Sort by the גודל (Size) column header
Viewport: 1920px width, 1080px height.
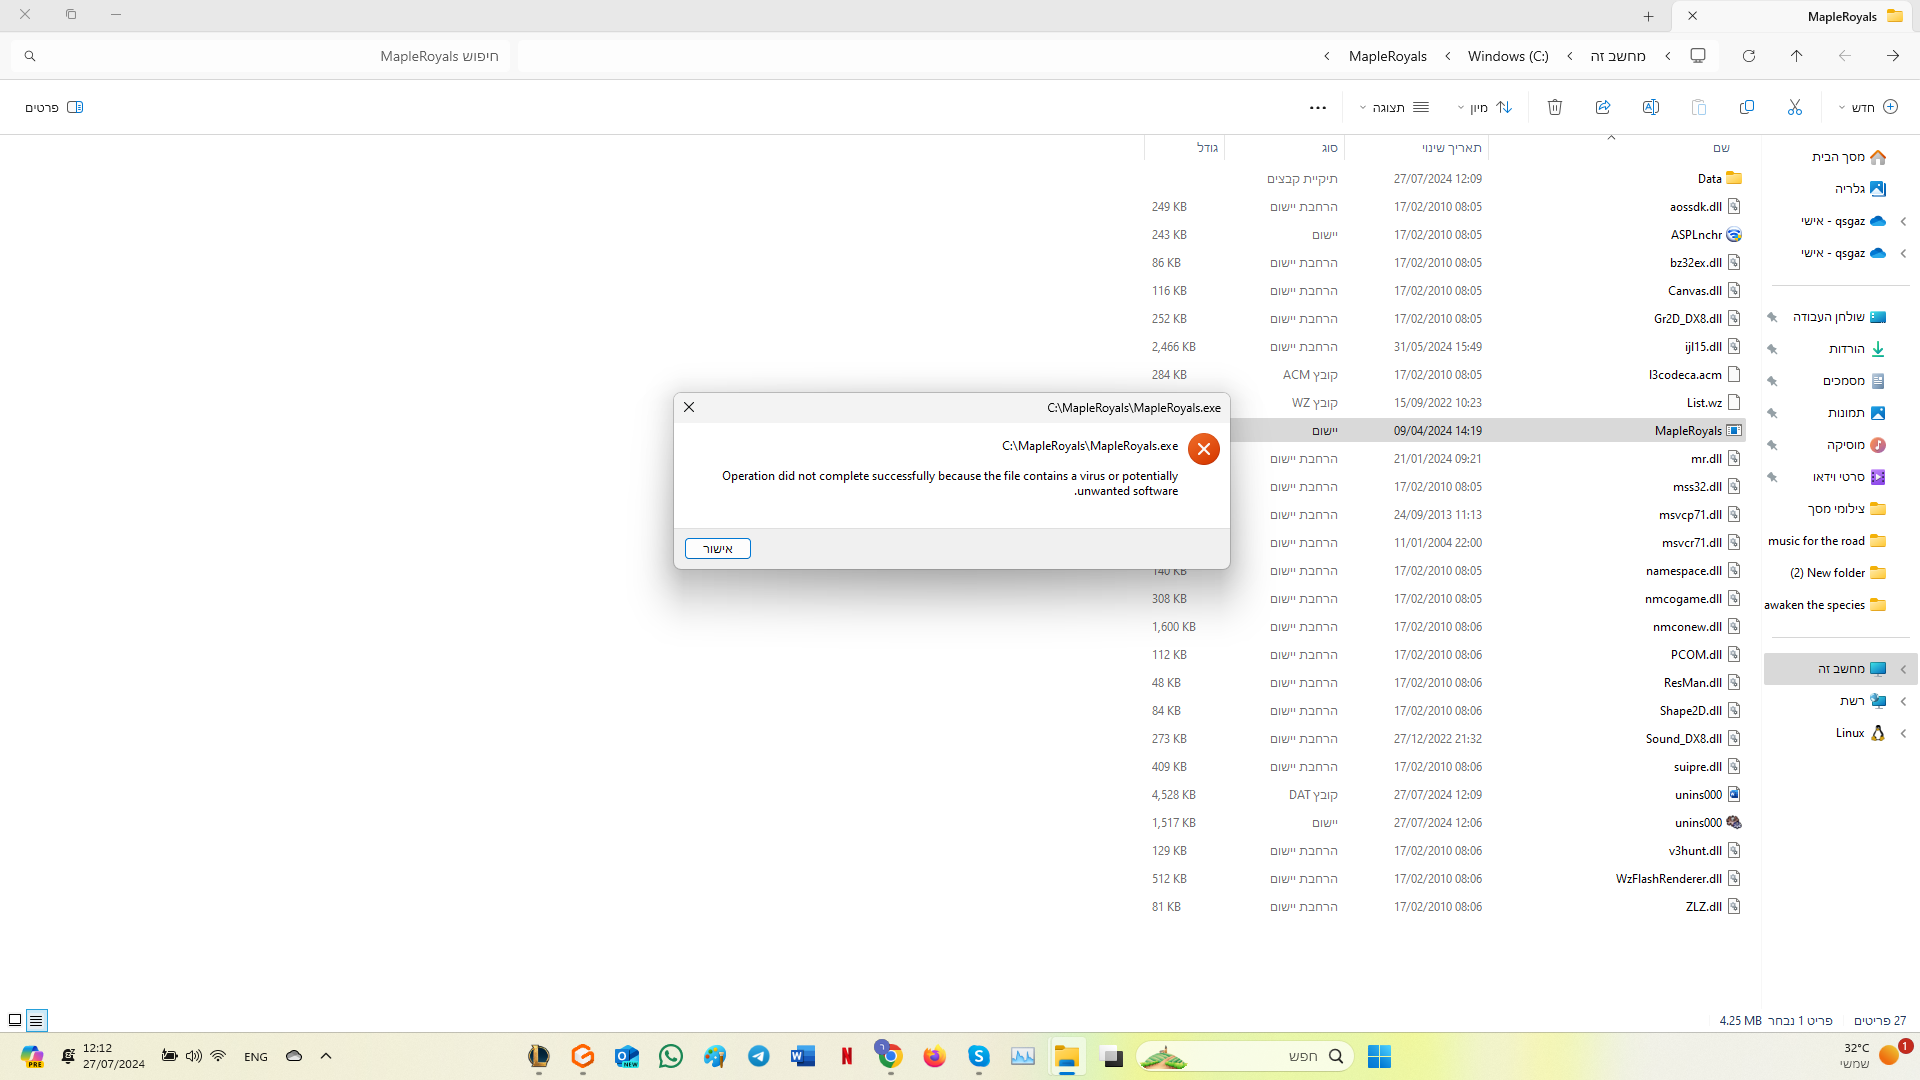coord(1184,148)
